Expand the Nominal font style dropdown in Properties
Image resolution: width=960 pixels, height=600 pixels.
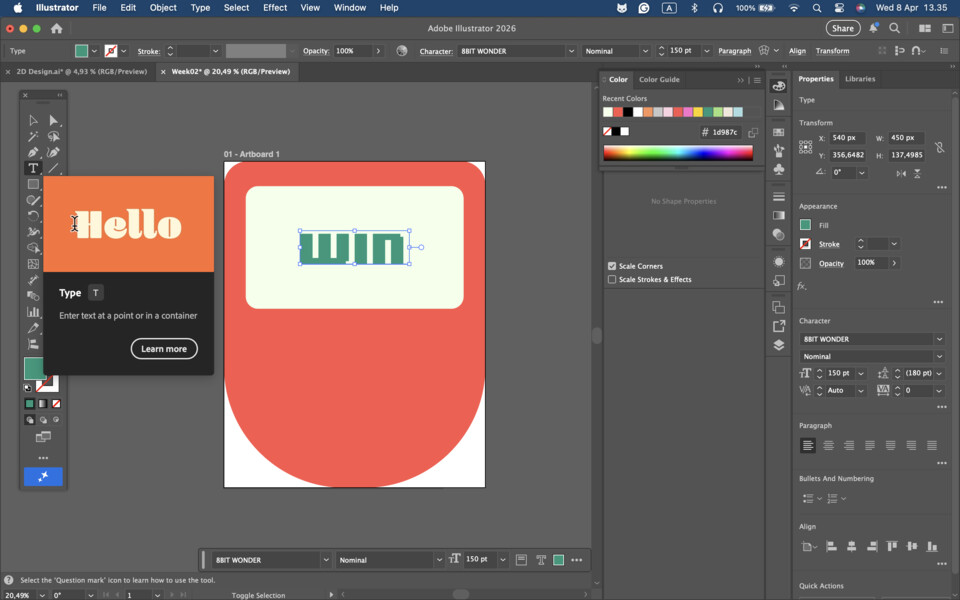[x=939, y=356]
